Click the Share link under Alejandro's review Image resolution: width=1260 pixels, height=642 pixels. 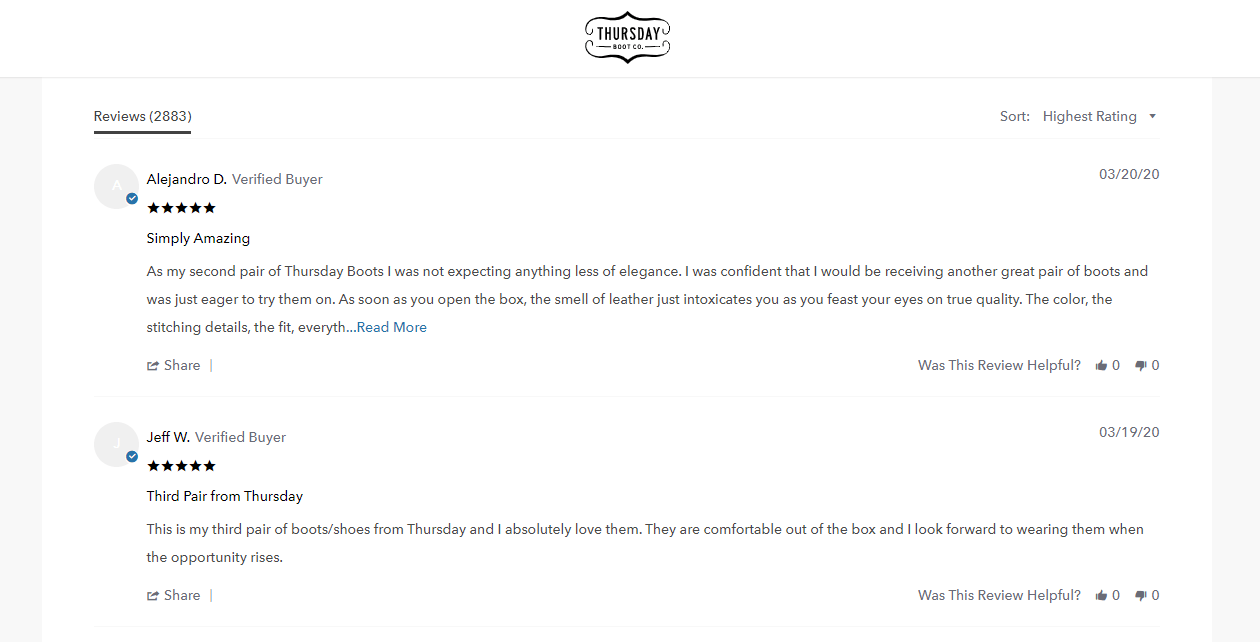click(182, 365)
